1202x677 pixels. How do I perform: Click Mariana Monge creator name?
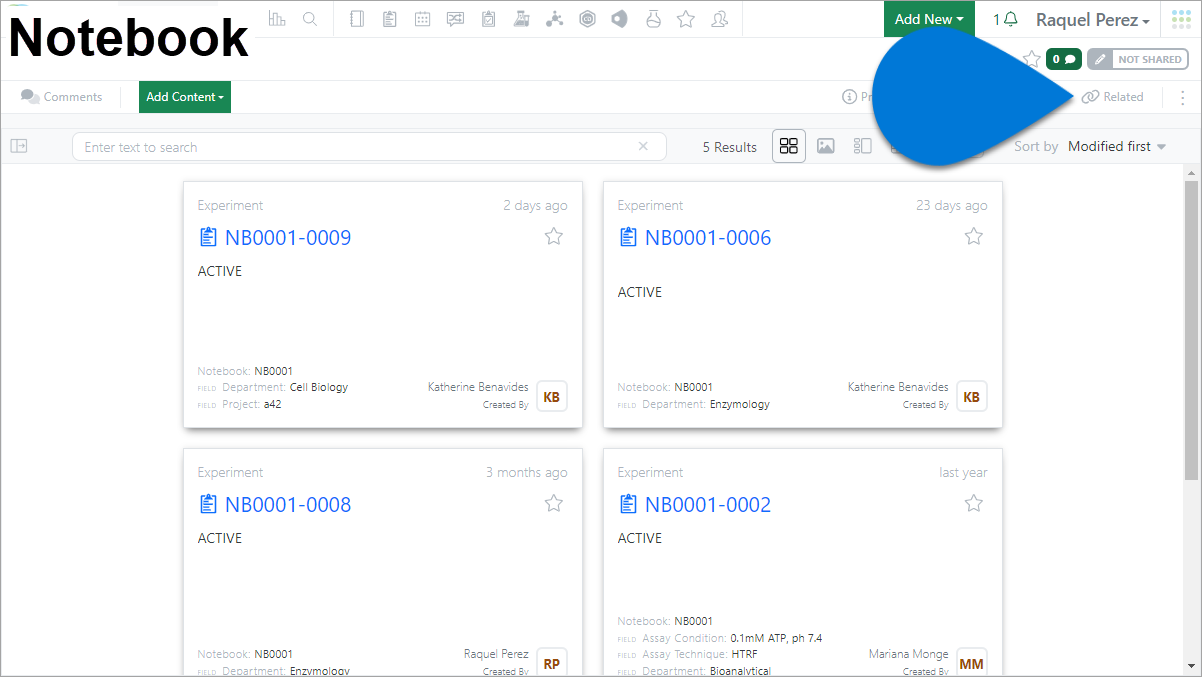[909, 654]
